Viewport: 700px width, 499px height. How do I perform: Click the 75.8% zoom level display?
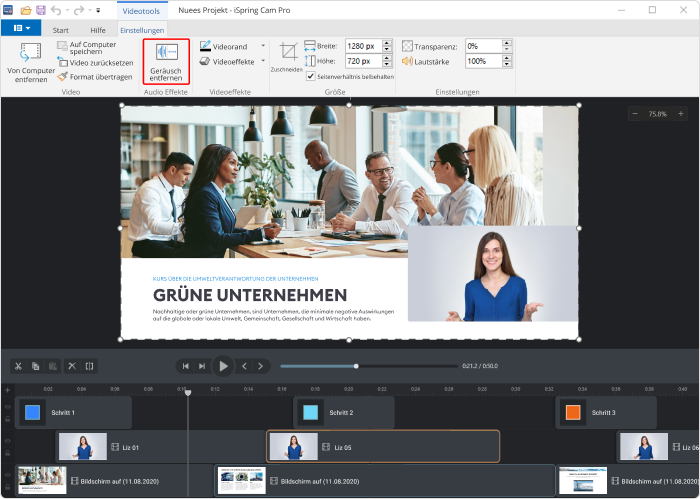click(658, 114)
